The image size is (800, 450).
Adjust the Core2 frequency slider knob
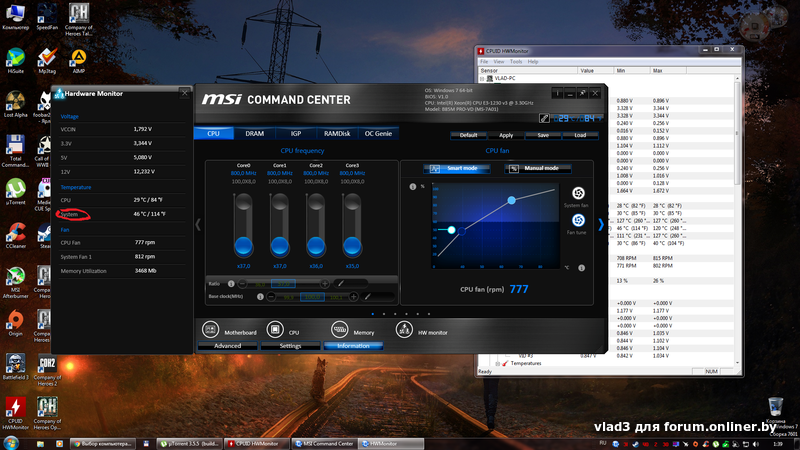point(316,246)
